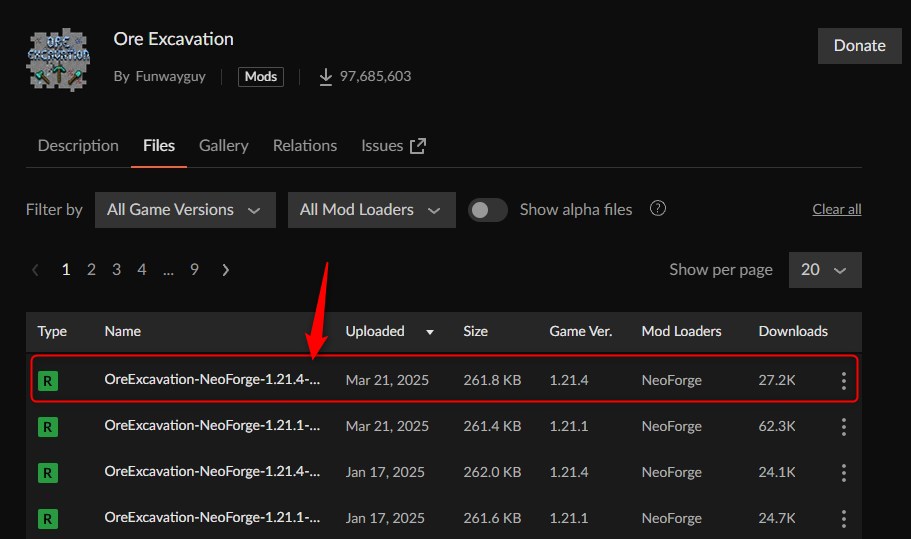This screenshot has height=539, width=911.
Task: Click the 262.0 KB size cell
Action: pos(492,472)
